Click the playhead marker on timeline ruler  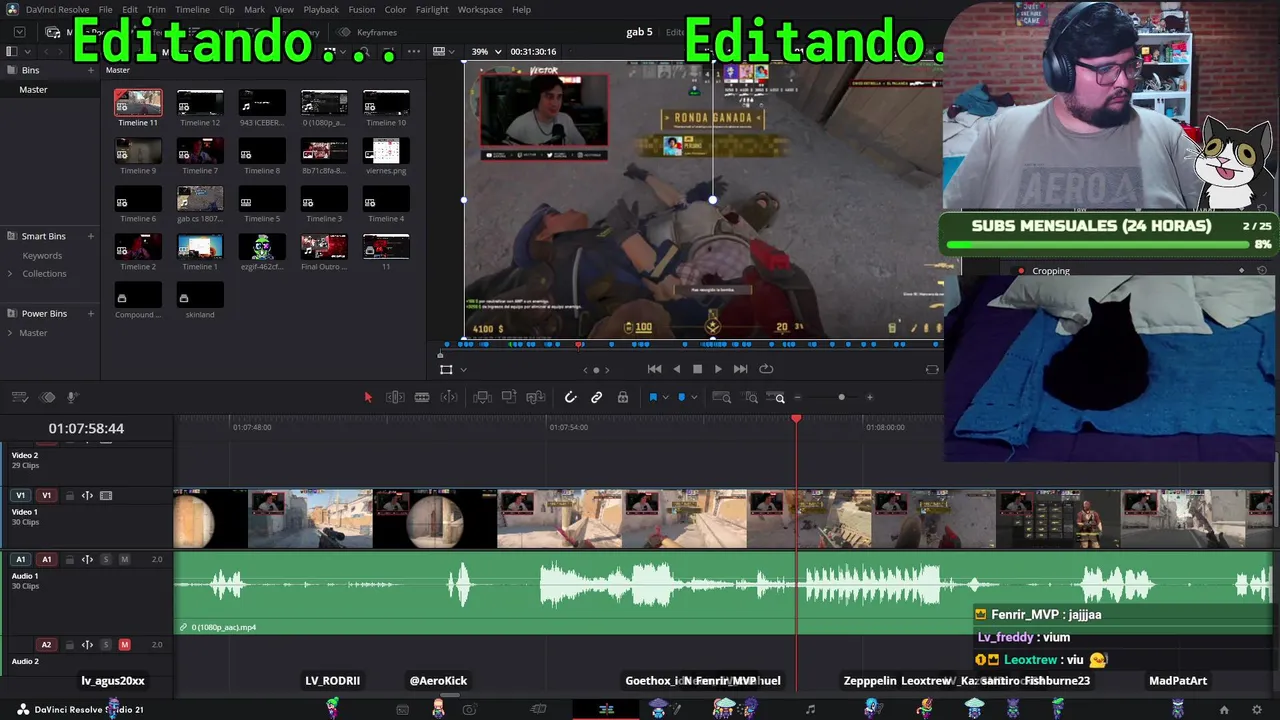pos(796,418)
